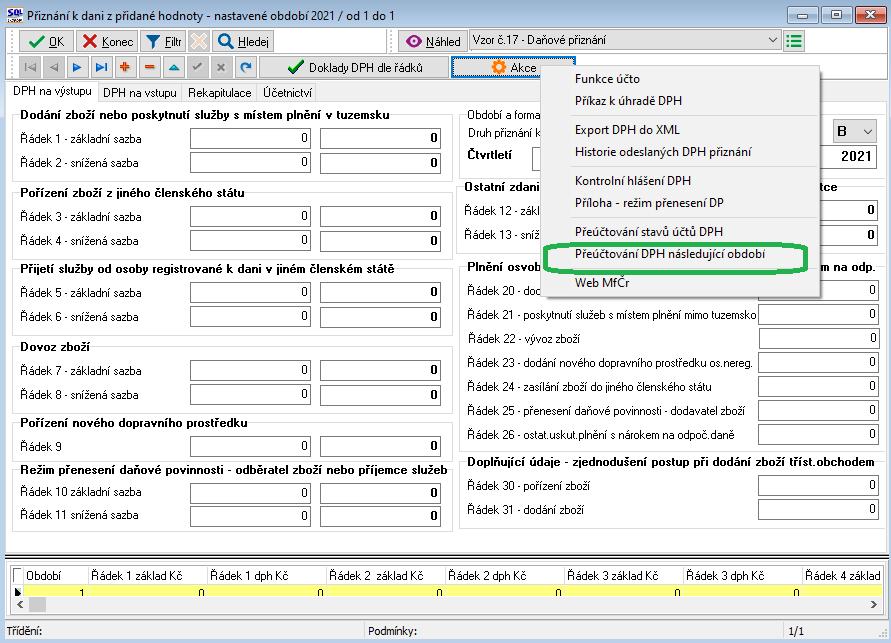The width and height of the screenshot is (891, 643).
Task: Click Řádek 26 input field
Action: (x=819, y=435)
